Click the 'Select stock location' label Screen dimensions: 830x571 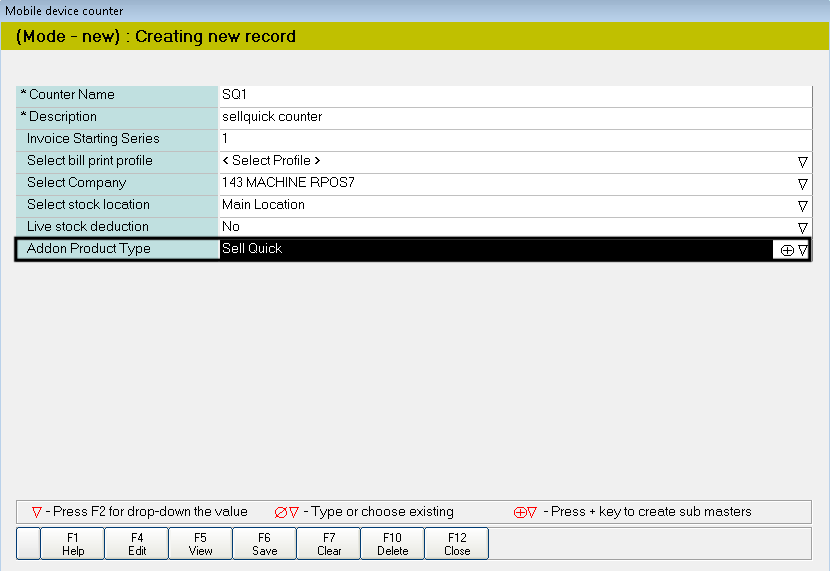88,205
